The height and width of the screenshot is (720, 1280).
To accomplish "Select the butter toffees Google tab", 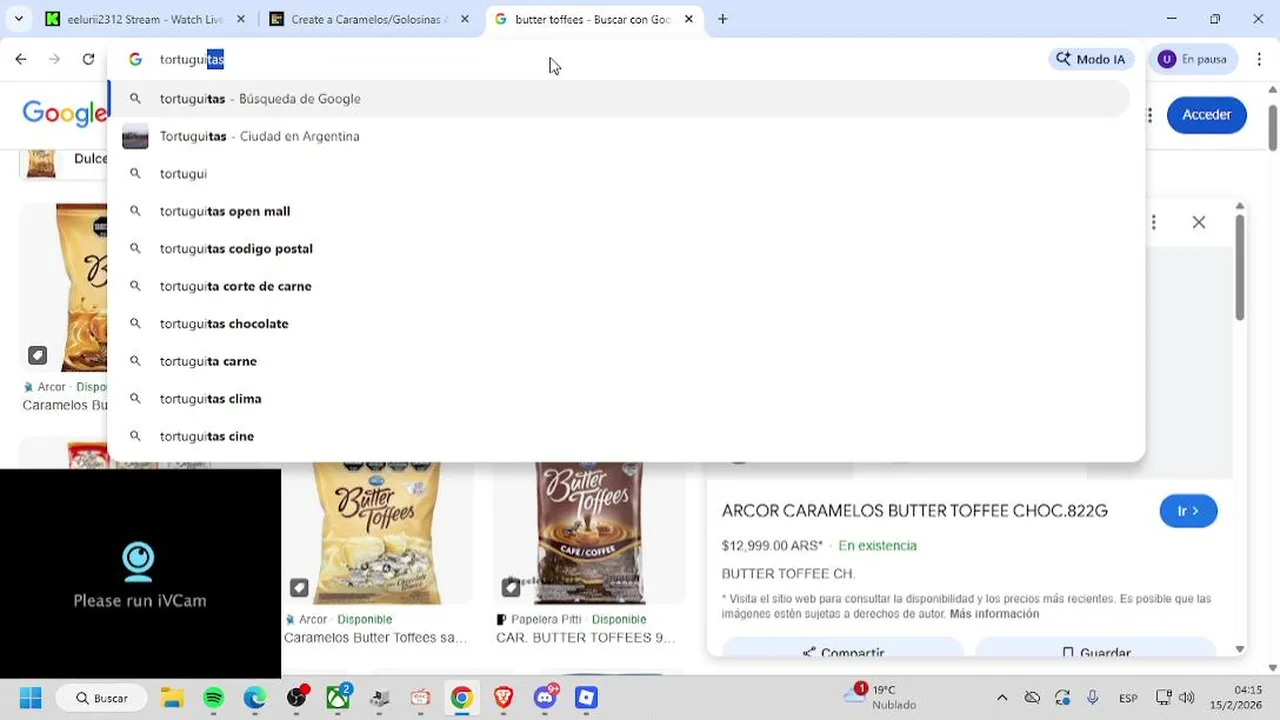I will [593, 19].
